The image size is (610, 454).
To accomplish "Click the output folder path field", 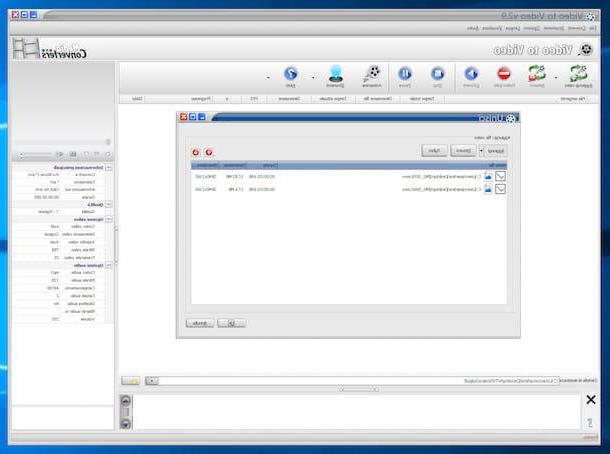I will pyautogui.click(x=359, y=380).
